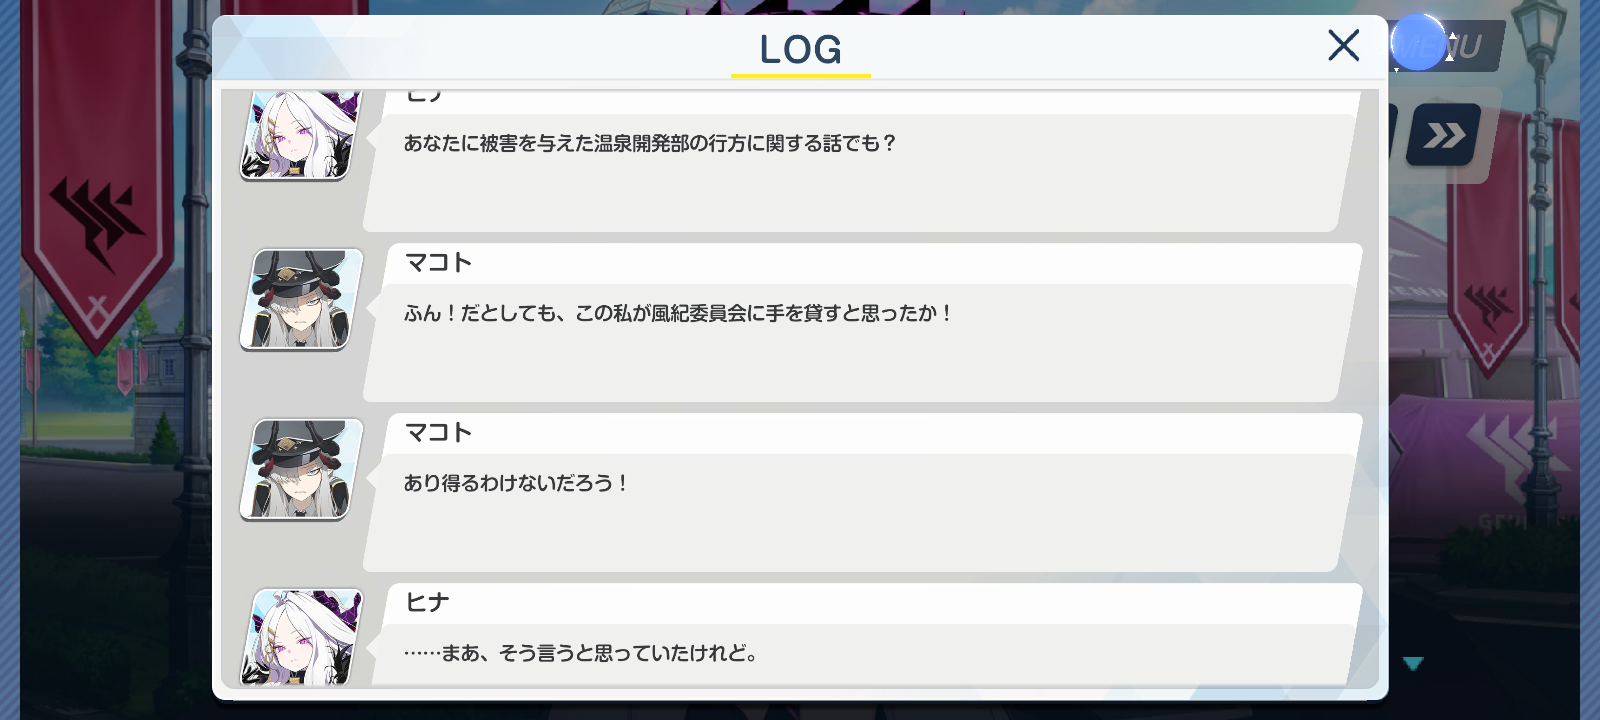Select Makoto's portrait beside あり得るわけないだろう
This screenshot has height=720, width=1600.
click(300, 469)
